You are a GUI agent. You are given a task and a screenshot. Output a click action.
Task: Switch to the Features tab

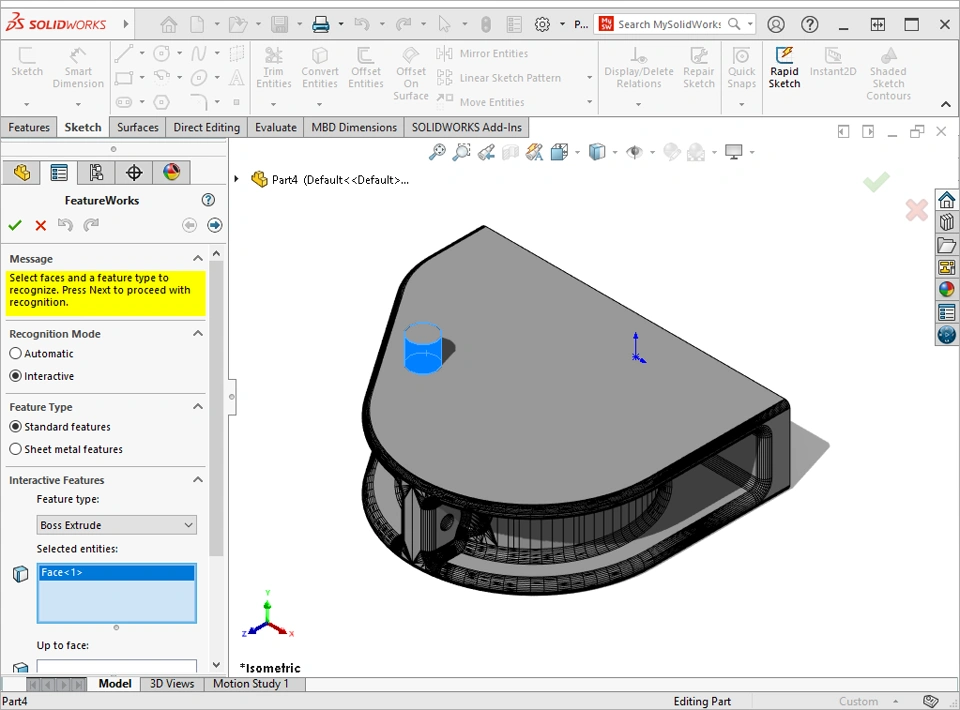tap(29, 127)
